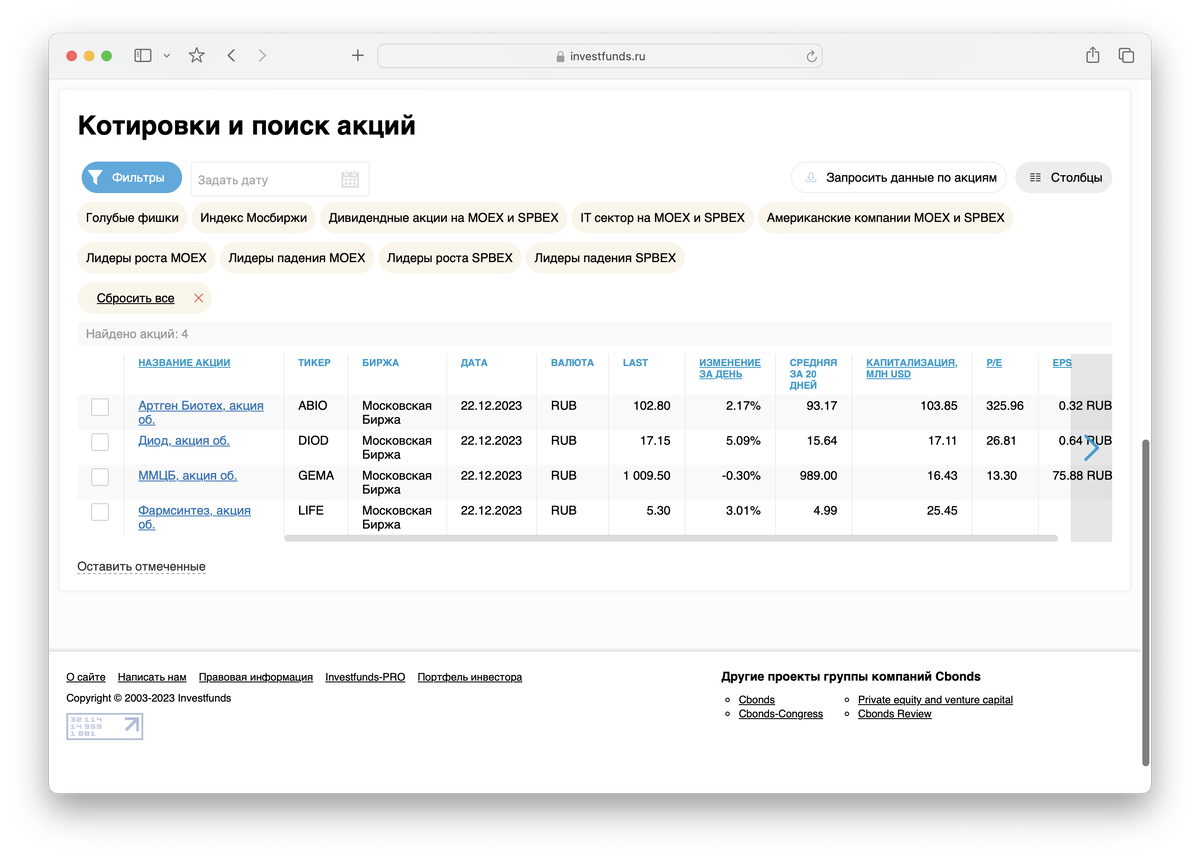Image resolution: width=1200 pixels, height=858 pixels.
Task: Open Написать нам footer link
Action: click(x=152, y=678)
